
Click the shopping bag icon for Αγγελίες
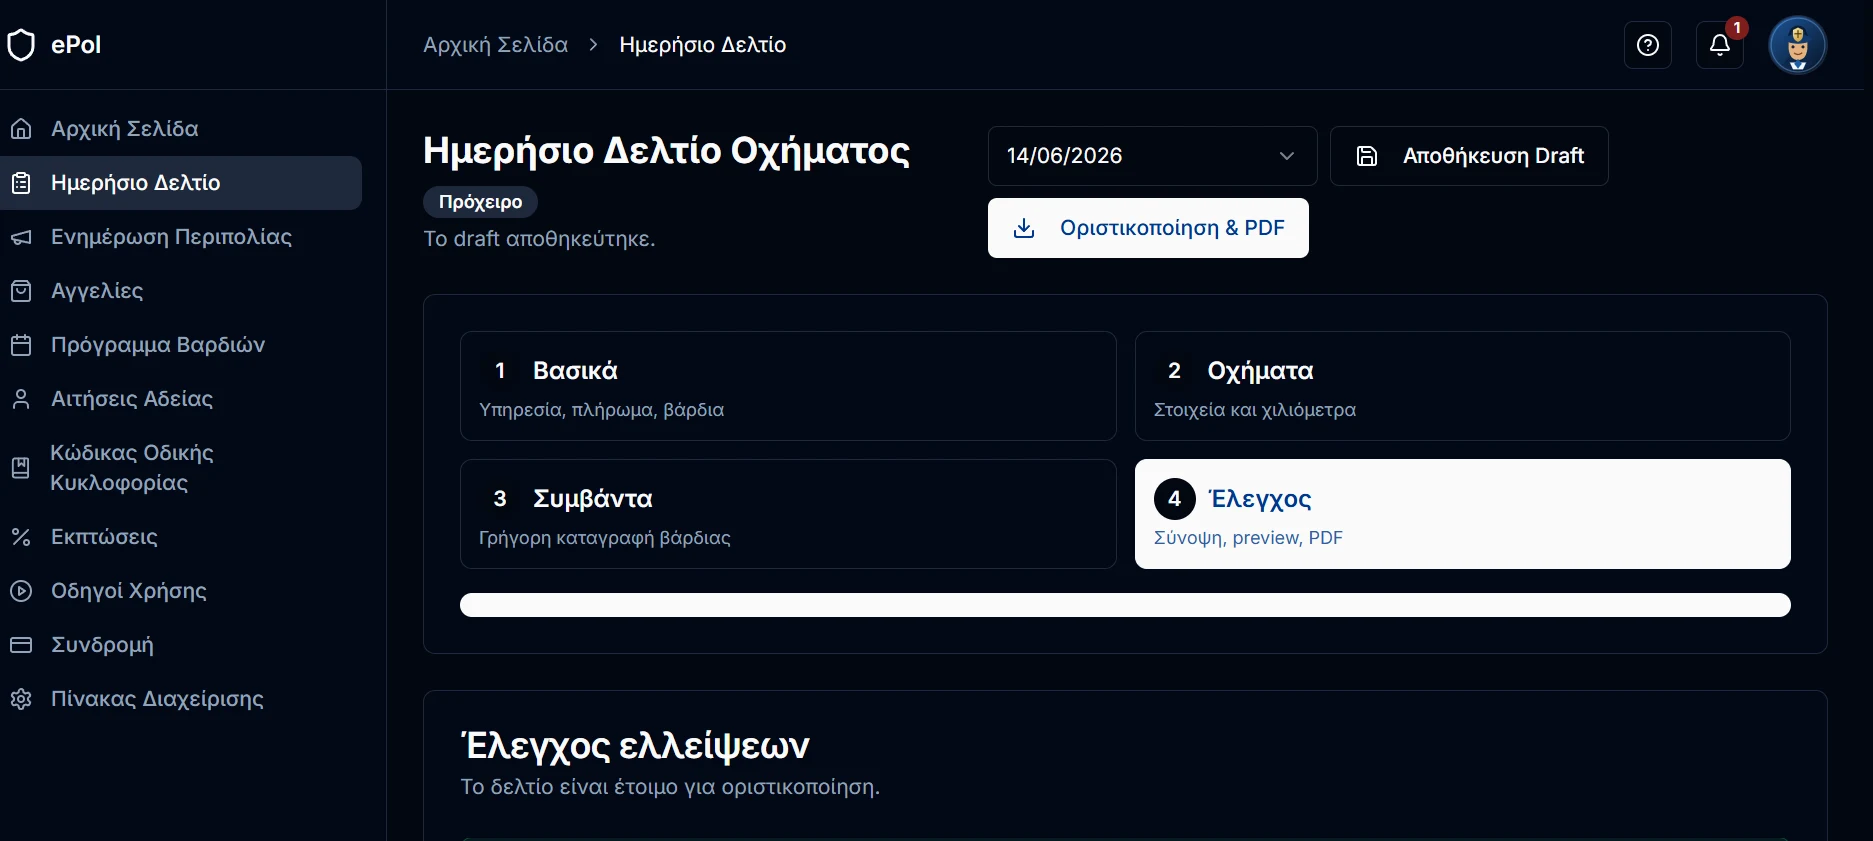coord(21,291)
